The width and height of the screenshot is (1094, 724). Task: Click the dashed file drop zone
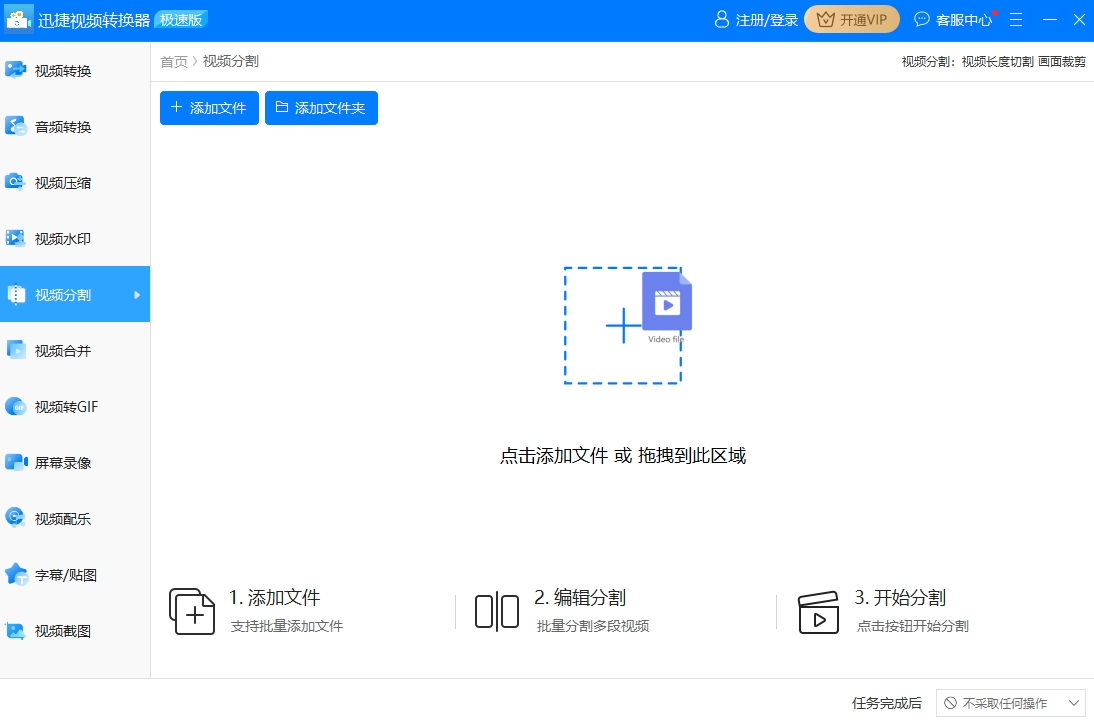623,324
